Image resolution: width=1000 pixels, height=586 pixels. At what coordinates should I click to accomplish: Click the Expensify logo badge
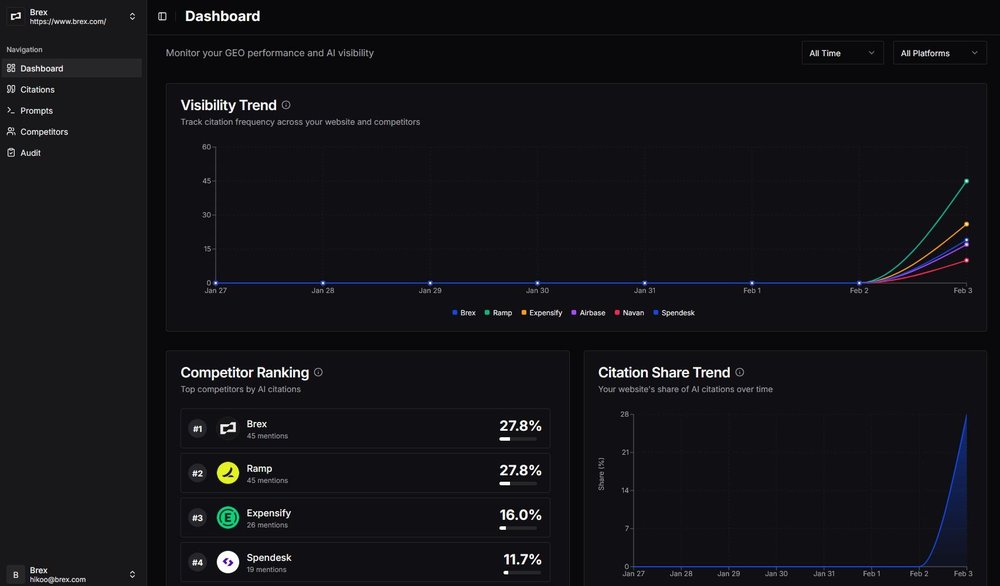(x=227, y=518)
